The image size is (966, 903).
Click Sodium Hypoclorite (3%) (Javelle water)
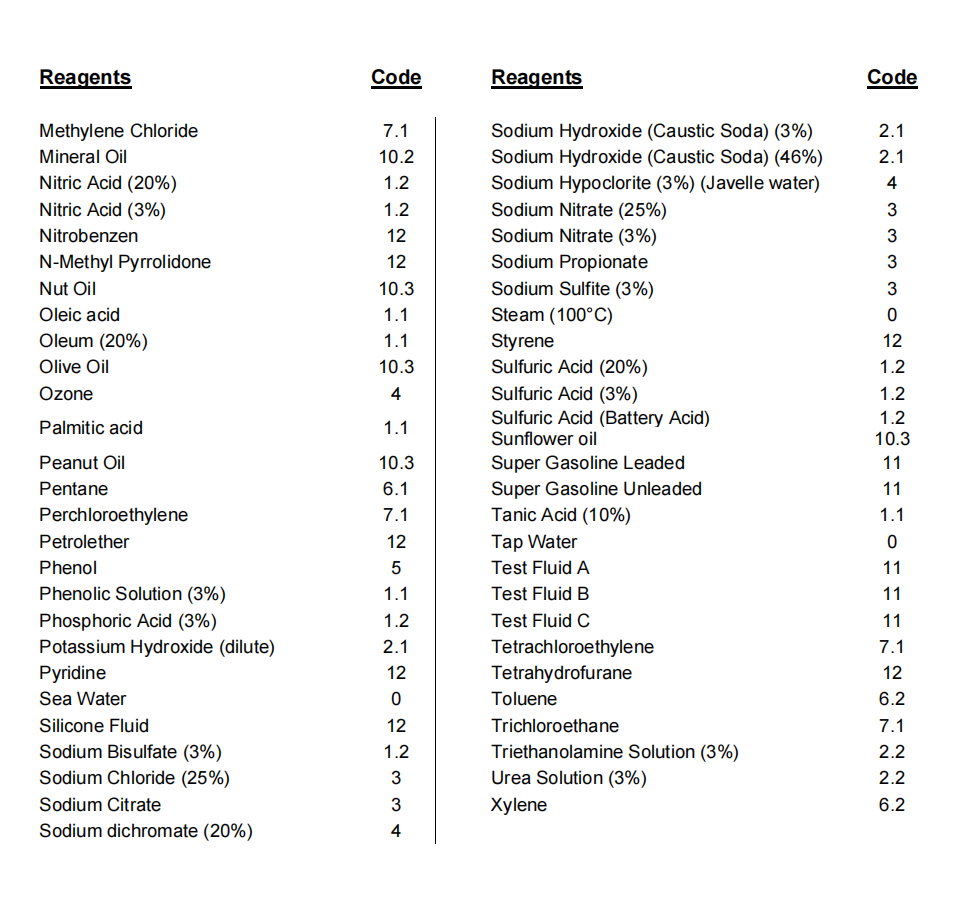[x=655, y=184]
